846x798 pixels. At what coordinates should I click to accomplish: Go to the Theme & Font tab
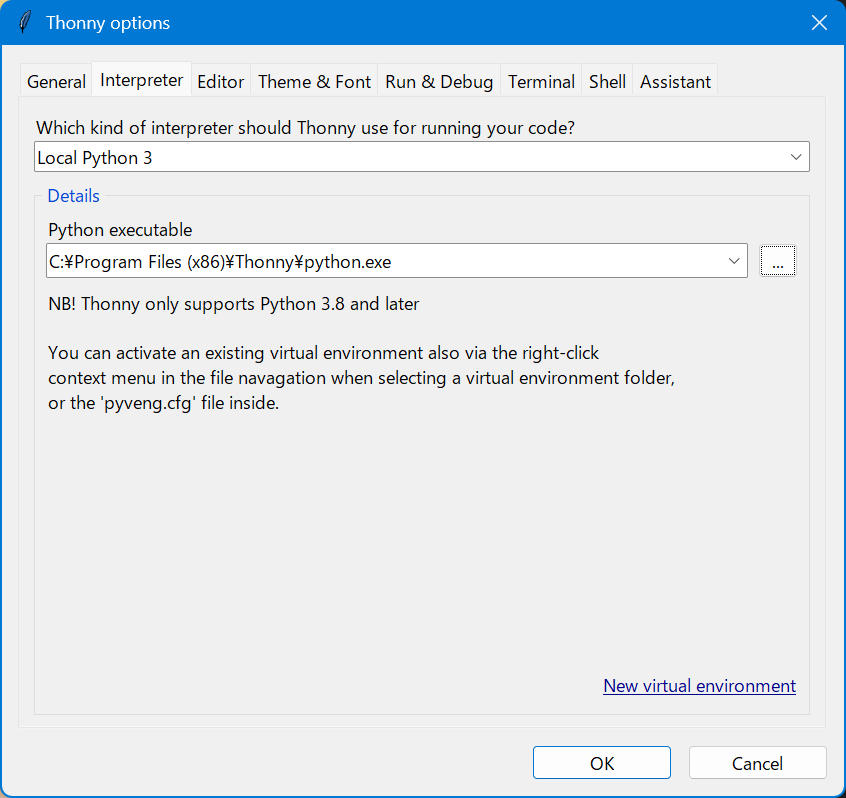pyautogui.click(x=314, y=81)
